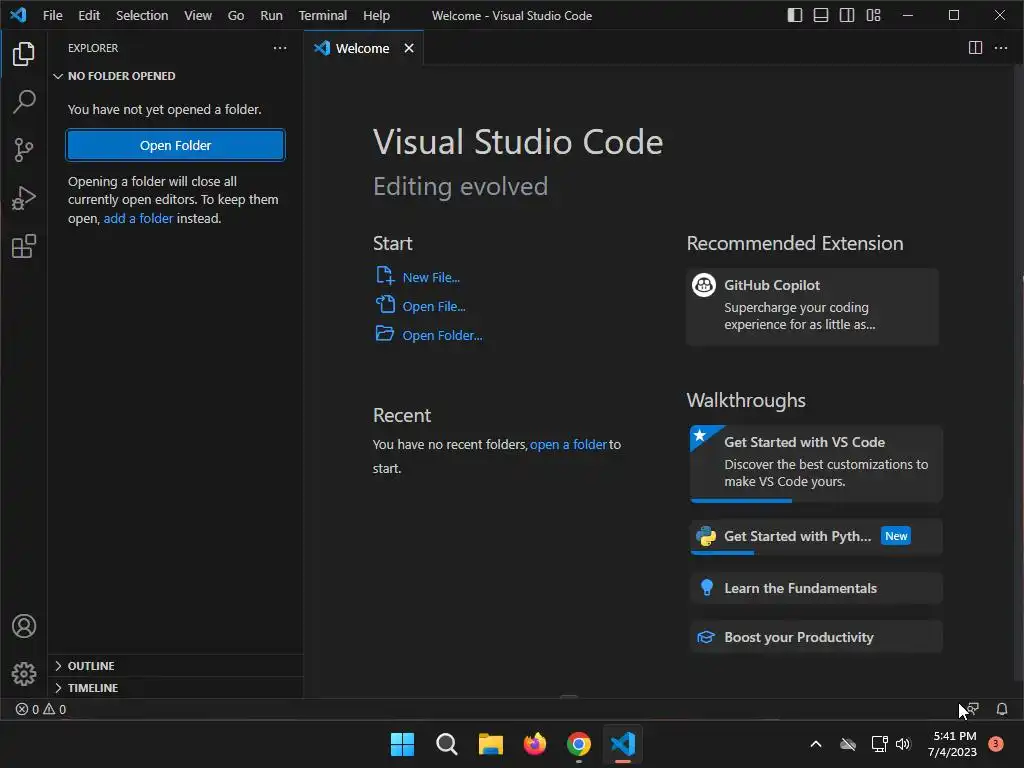
Task: Open the Source Control view
Action: tap(24, 150)
